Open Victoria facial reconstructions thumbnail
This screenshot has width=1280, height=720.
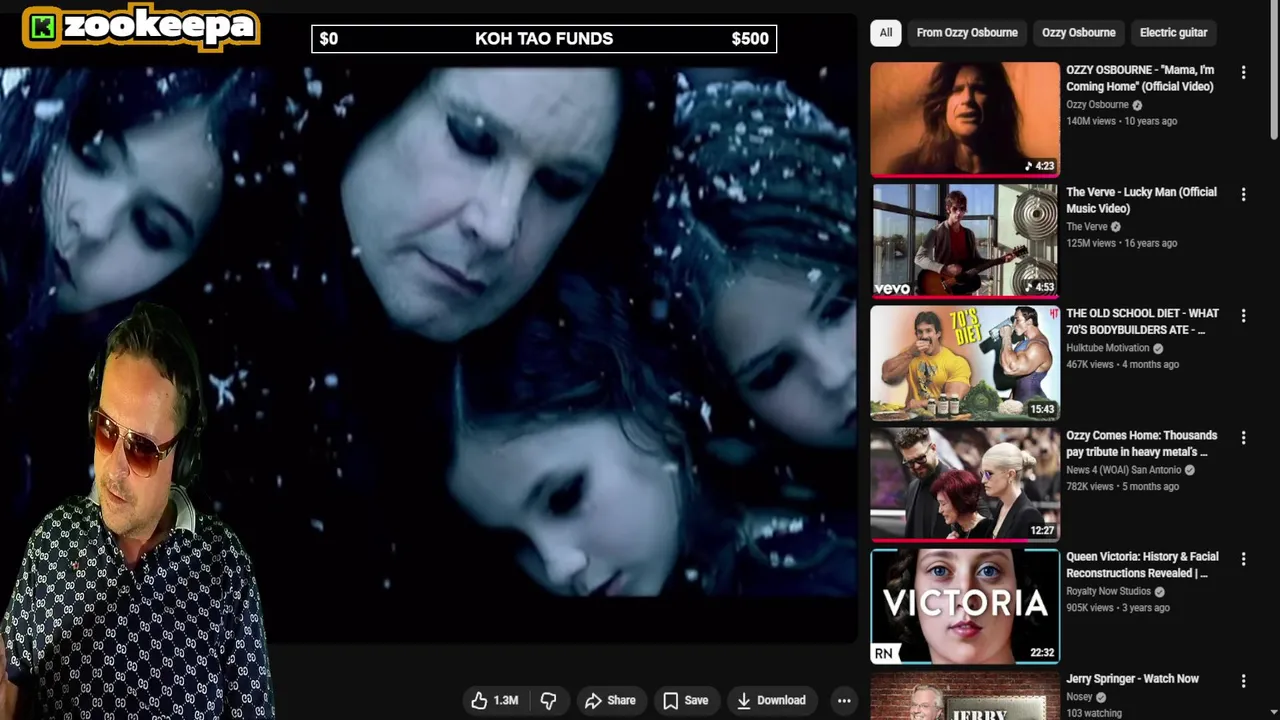965,606
